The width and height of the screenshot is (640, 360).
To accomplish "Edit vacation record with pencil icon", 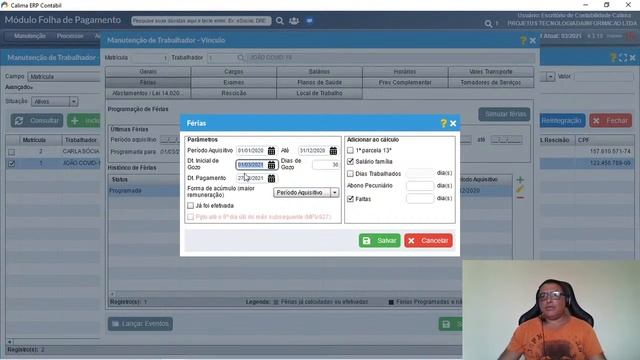I will click(520, 189).
